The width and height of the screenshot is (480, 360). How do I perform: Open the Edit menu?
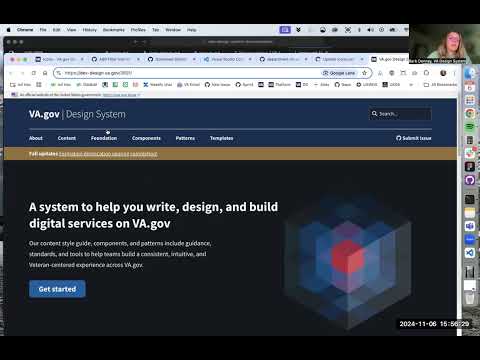pyautogui.click(x=57, y=30)
